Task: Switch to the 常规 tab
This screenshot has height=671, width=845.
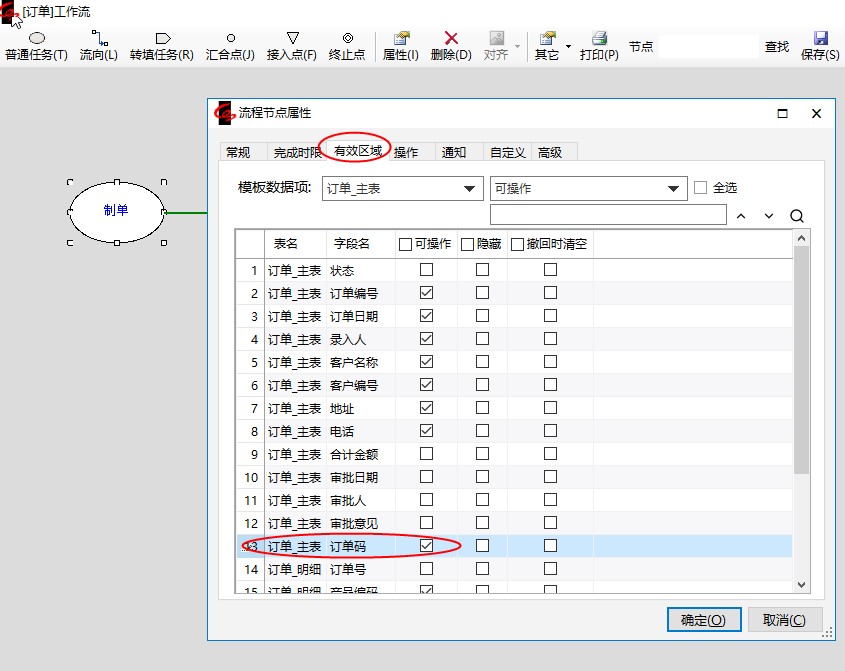Action: click(238, 152)
